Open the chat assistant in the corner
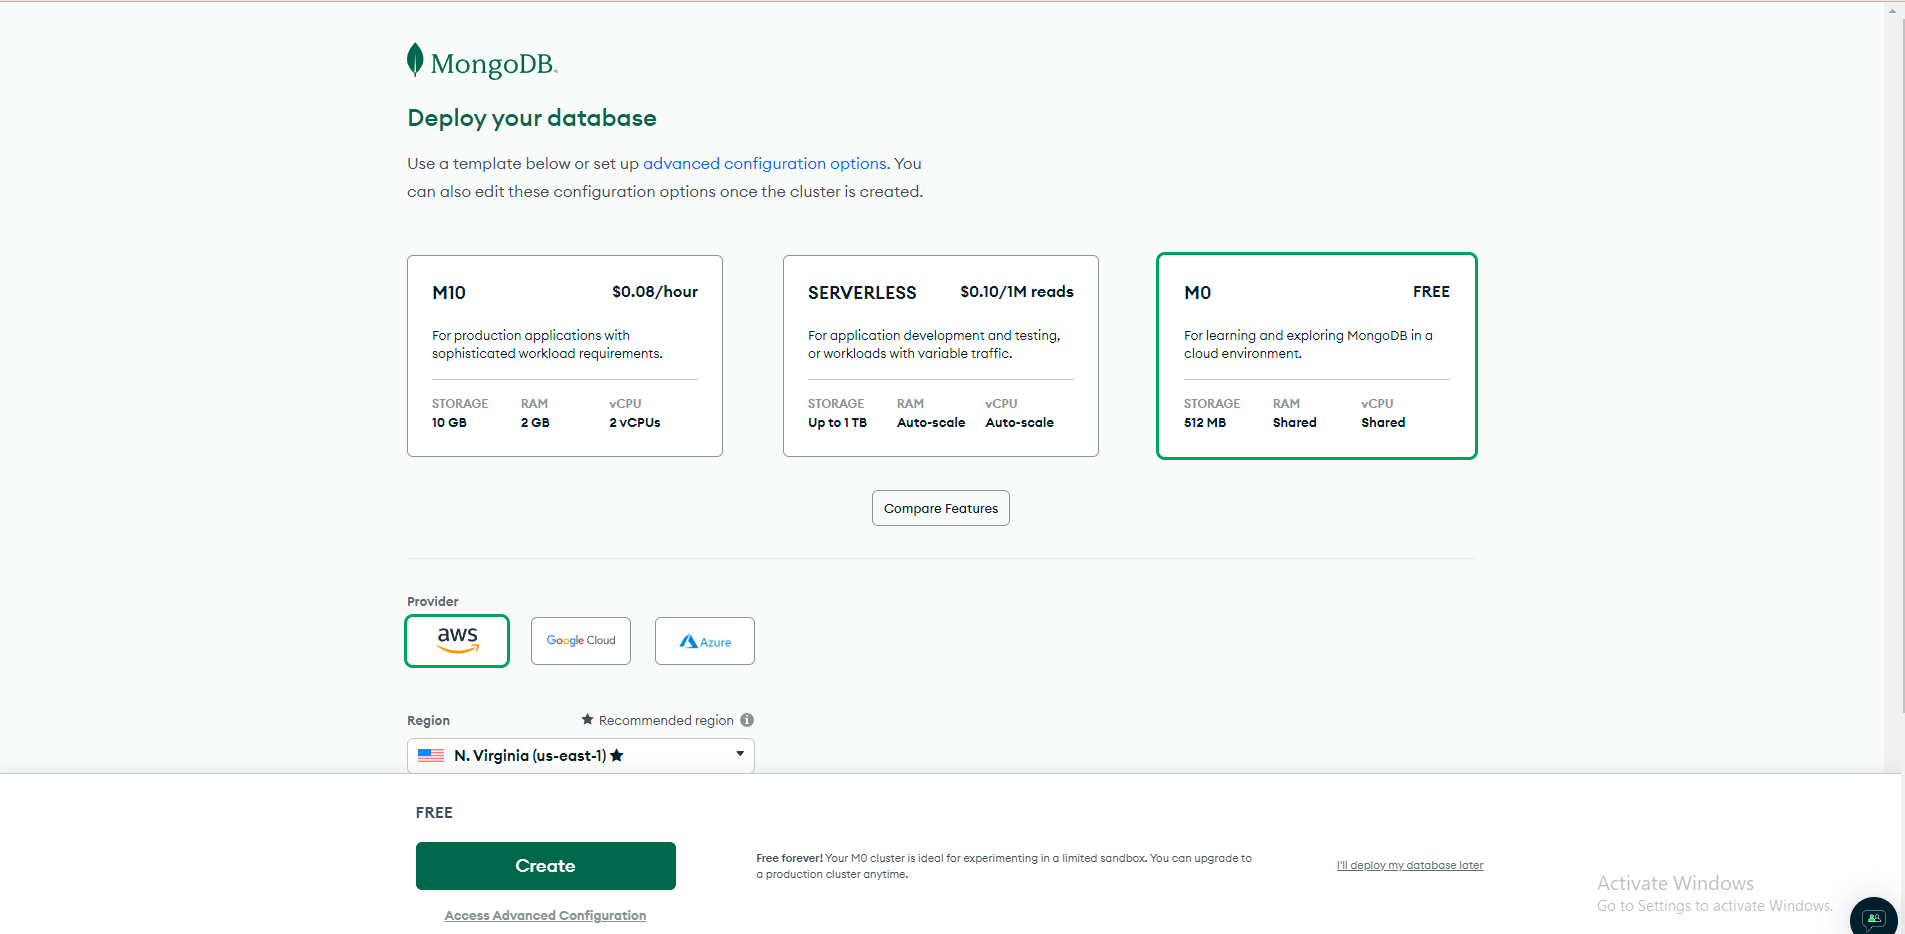Screen dimensions: 1905x934 pos(1872,916)
